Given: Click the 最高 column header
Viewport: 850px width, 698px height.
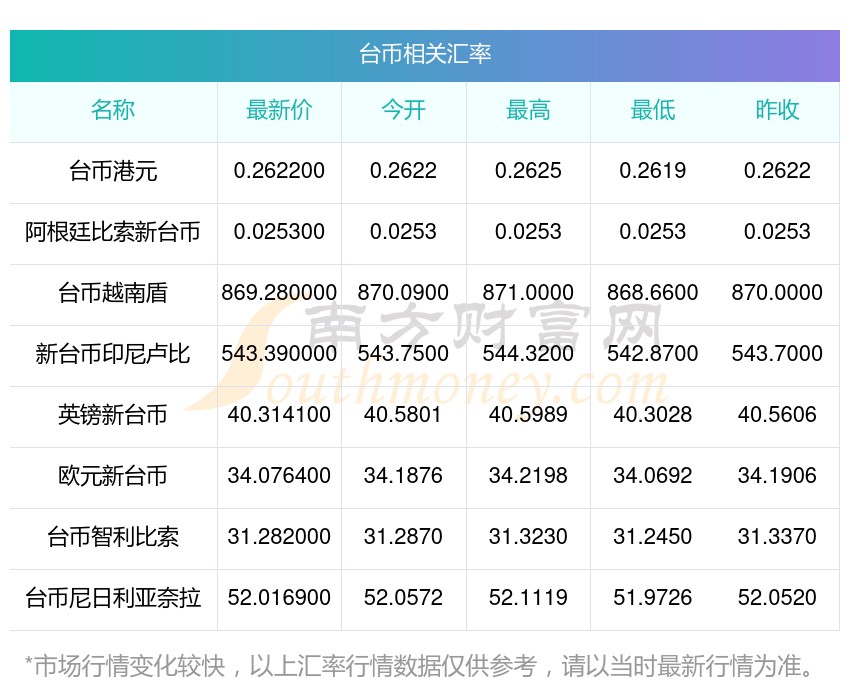Looking at the screenshot, I should click(528, 110).
